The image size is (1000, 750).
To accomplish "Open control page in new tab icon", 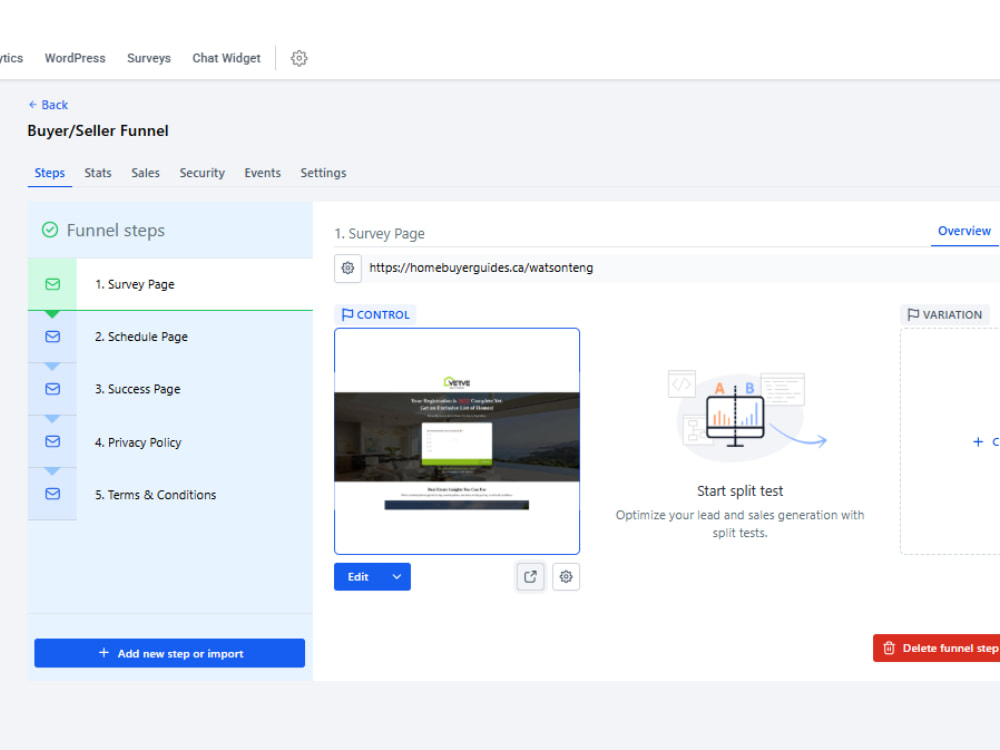I will 530,577.
